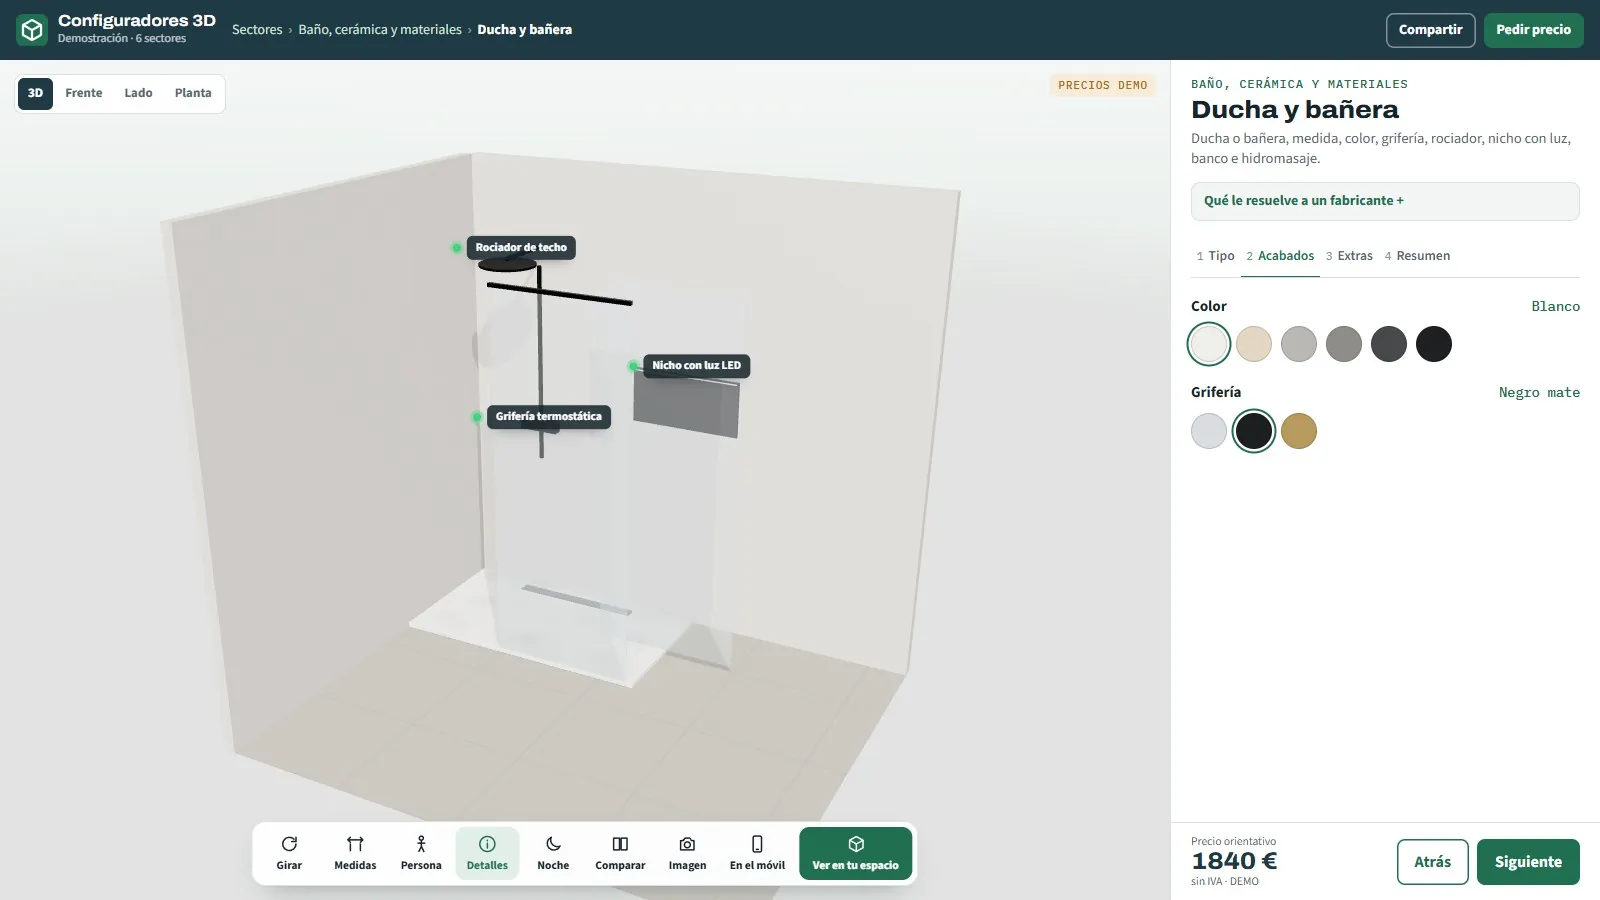Switch to the Frente view
Screen dimensions: 1600x900
(x=84, y=93)
